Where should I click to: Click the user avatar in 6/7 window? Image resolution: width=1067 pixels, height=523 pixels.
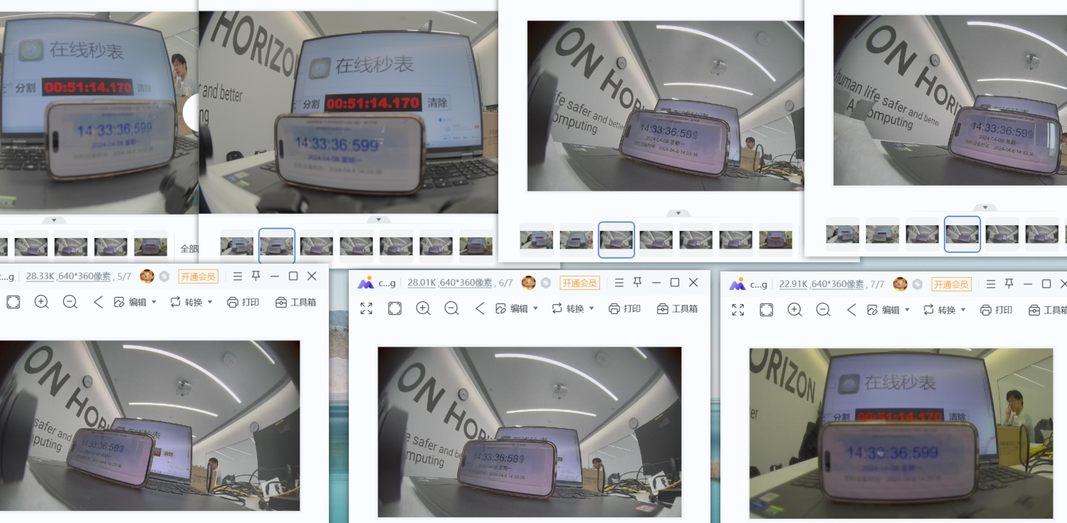(528, 283)
